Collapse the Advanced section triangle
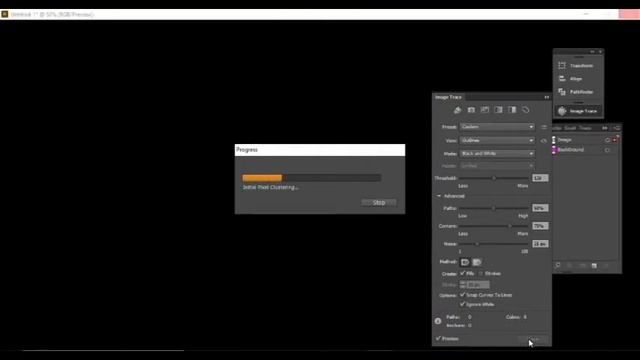 point(439,196)
